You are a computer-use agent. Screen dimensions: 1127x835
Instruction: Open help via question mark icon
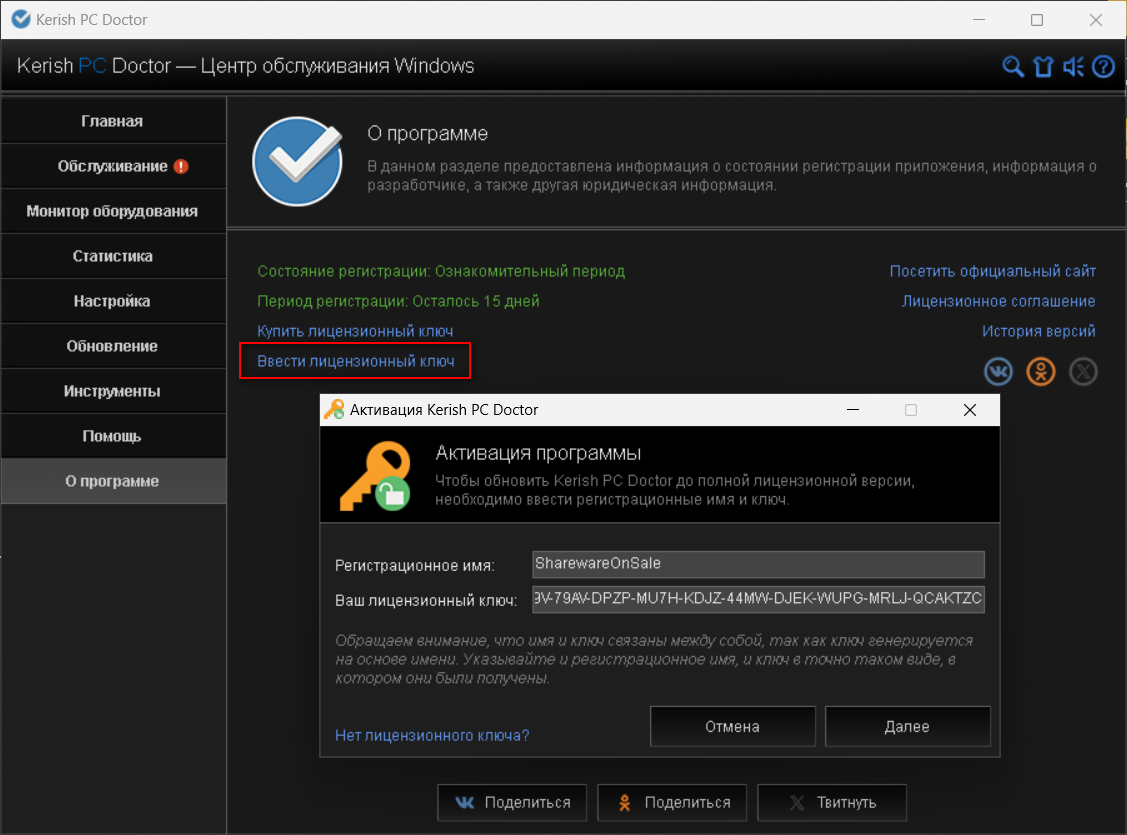coord(1103,67)
